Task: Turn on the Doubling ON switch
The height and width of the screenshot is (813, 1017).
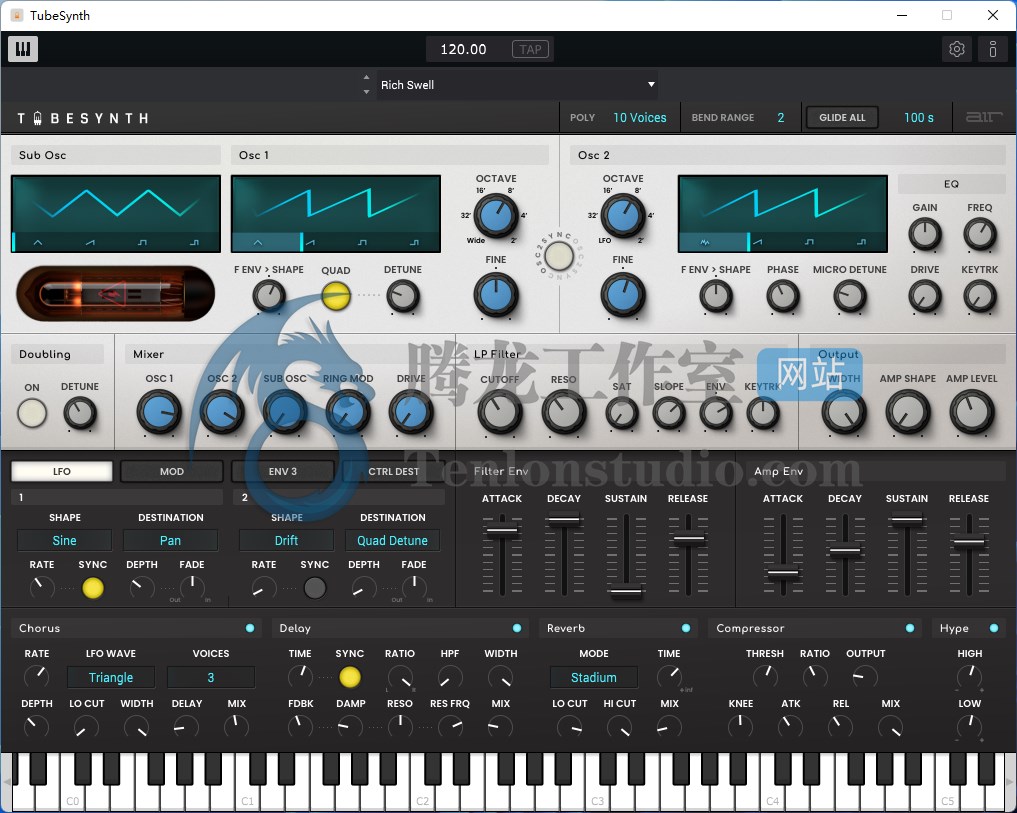Action: pos(32,413)
